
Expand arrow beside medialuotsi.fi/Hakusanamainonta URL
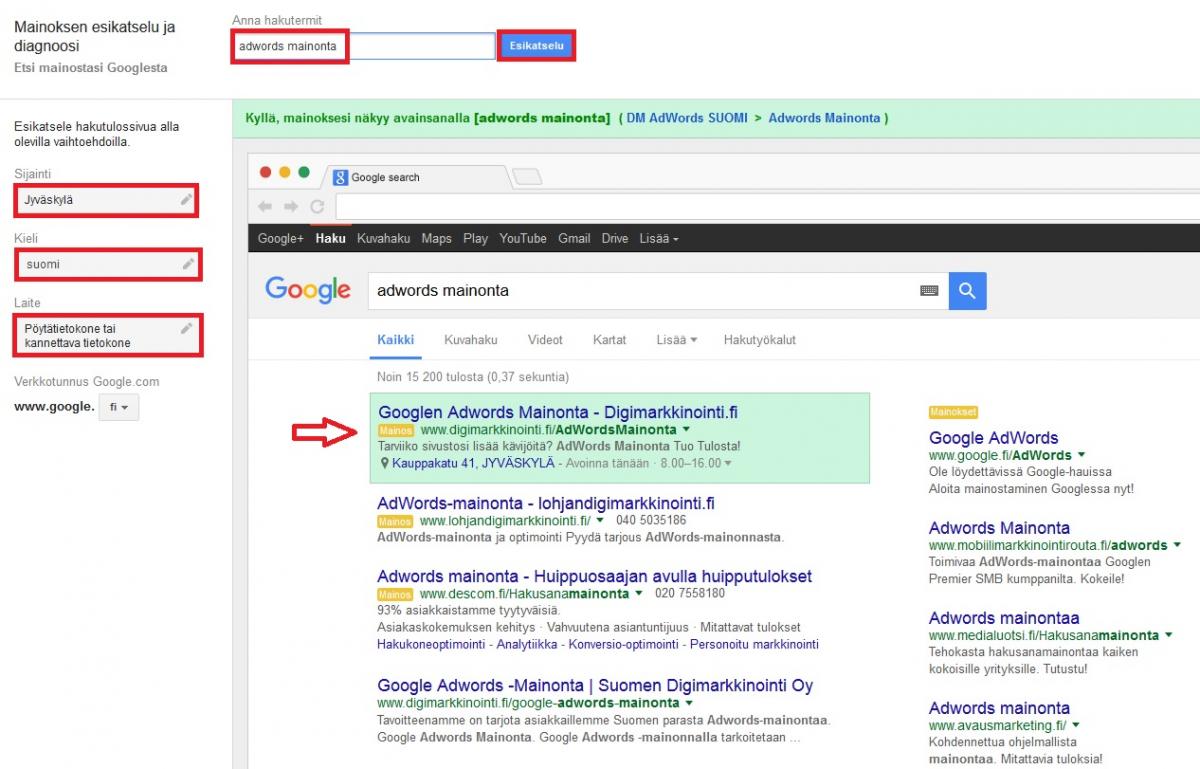tap(1169, 636)
